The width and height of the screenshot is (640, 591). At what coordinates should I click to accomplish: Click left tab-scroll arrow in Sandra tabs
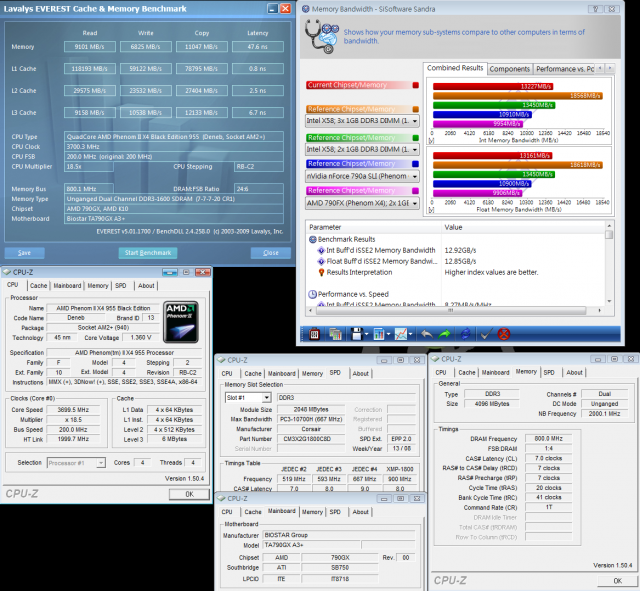(600, 68)
